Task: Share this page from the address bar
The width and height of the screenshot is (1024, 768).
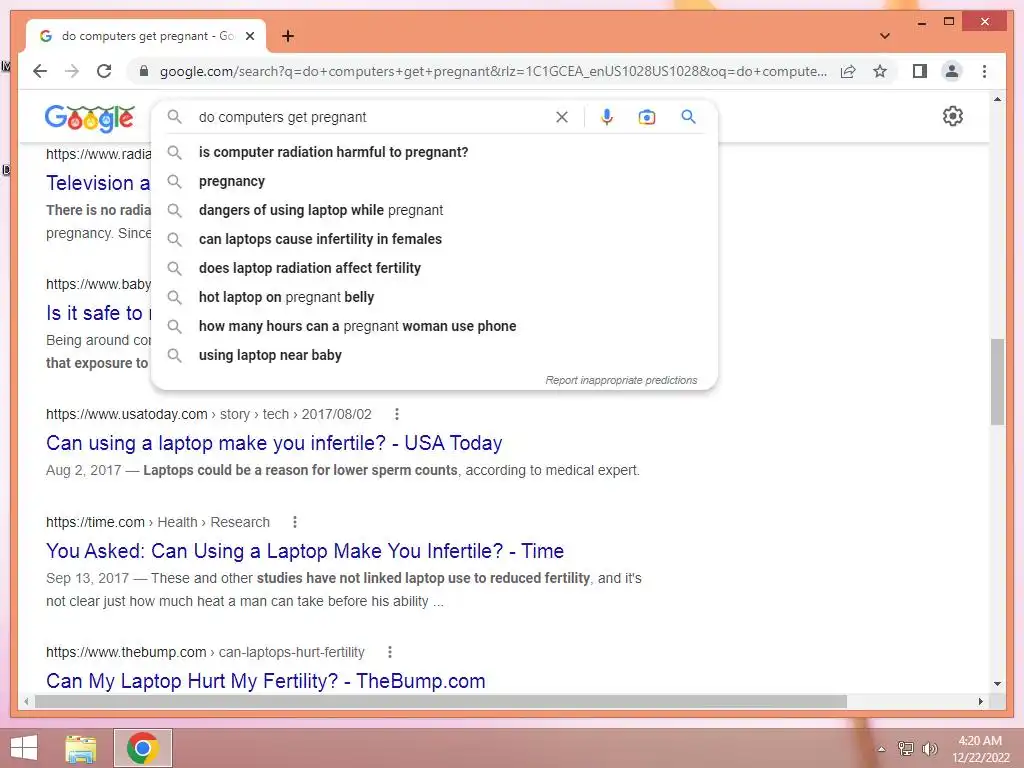Action: point(848,71)
